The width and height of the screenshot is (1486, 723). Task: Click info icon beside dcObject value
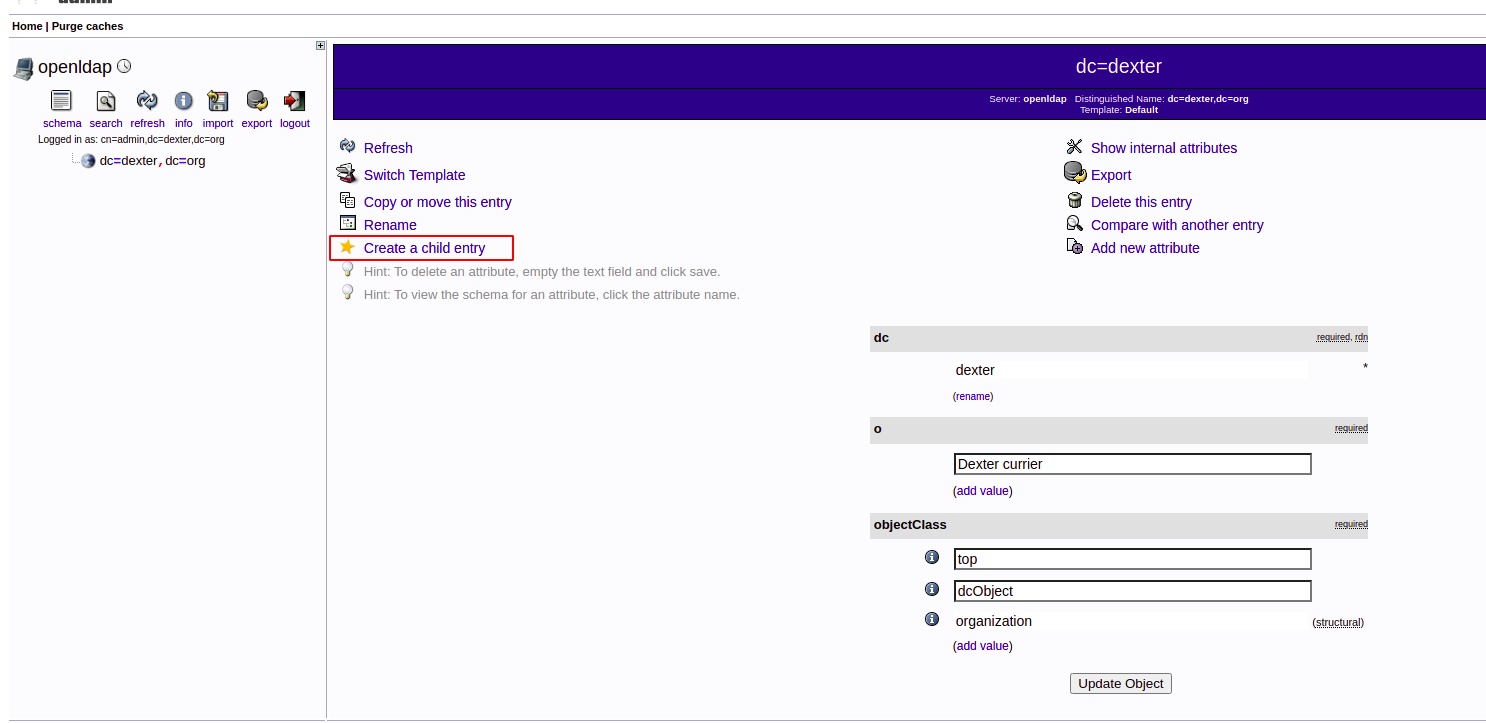point(932,589)
